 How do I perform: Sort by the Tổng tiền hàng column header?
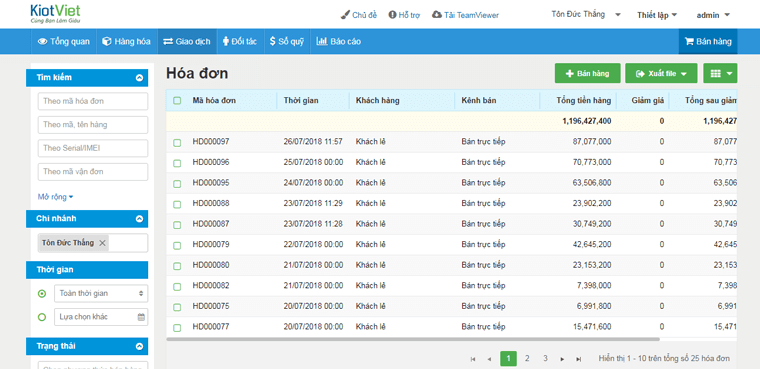(x=583, y=101)
